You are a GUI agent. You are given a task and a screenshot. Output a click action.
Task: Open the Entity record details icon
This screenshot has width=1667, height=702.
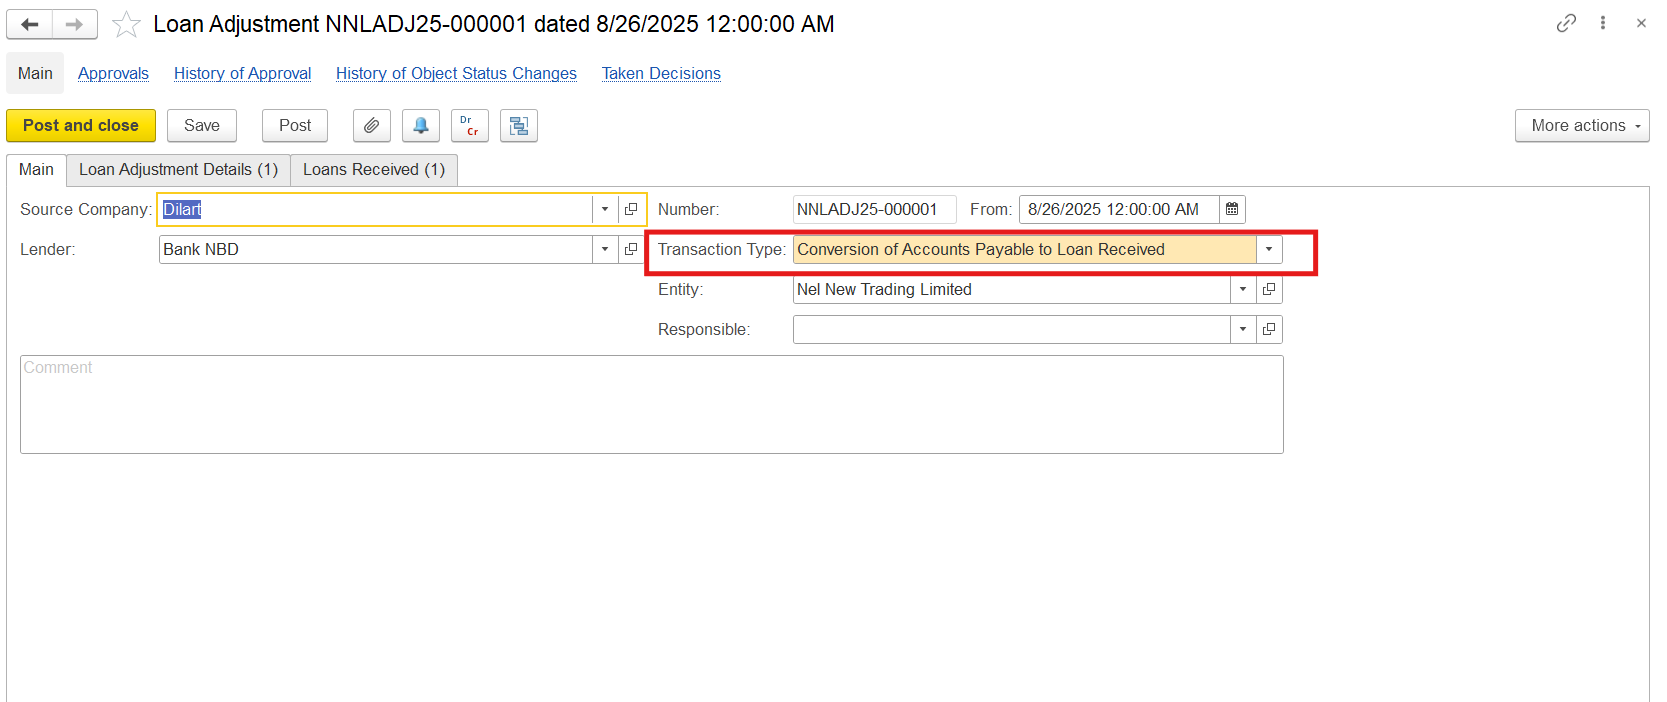(x=1269, y=289)
